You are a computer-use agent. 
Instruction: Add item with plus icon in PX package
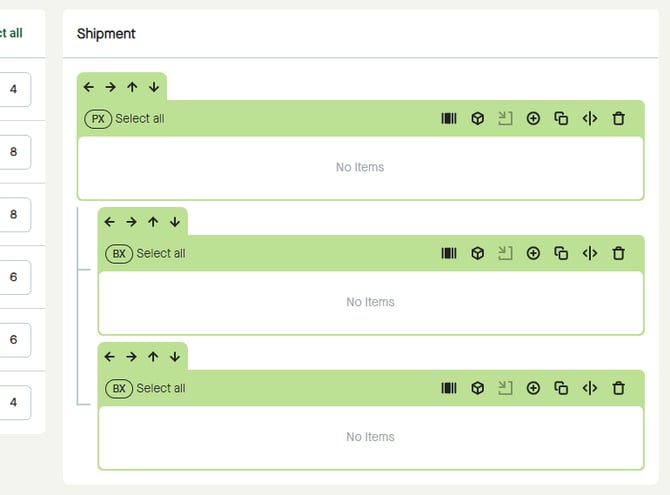pyautogui.click(x=533, y=118)
